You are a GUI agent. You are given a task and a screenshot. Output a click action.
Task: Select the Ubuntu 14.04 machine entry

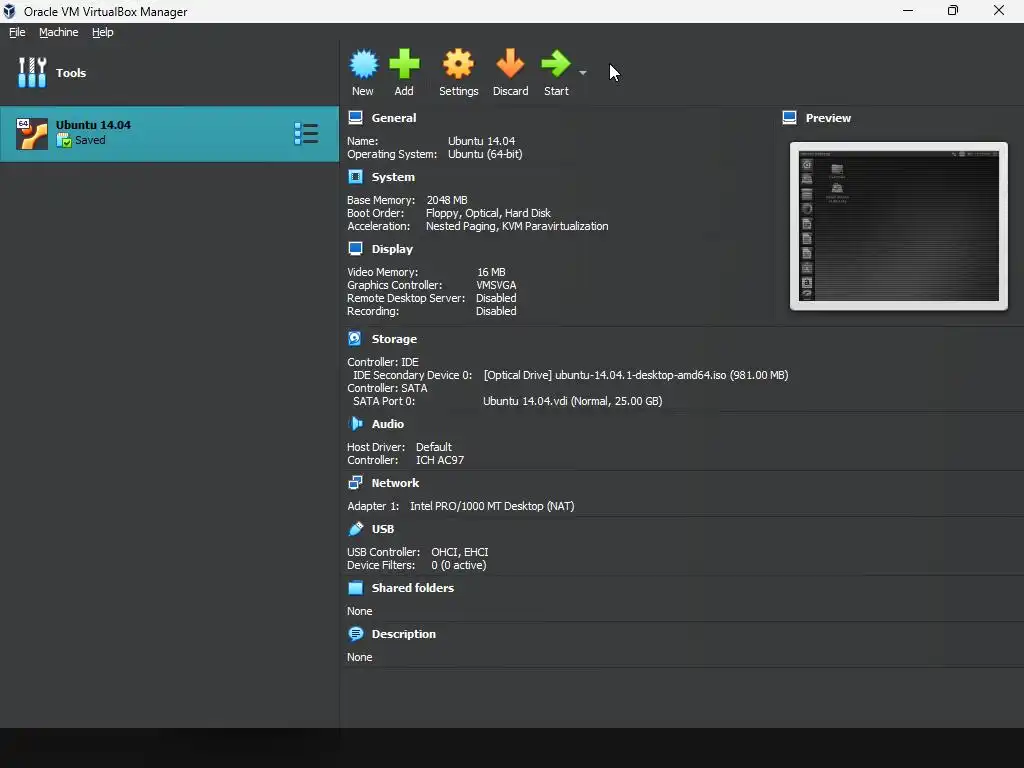point(169,134)
